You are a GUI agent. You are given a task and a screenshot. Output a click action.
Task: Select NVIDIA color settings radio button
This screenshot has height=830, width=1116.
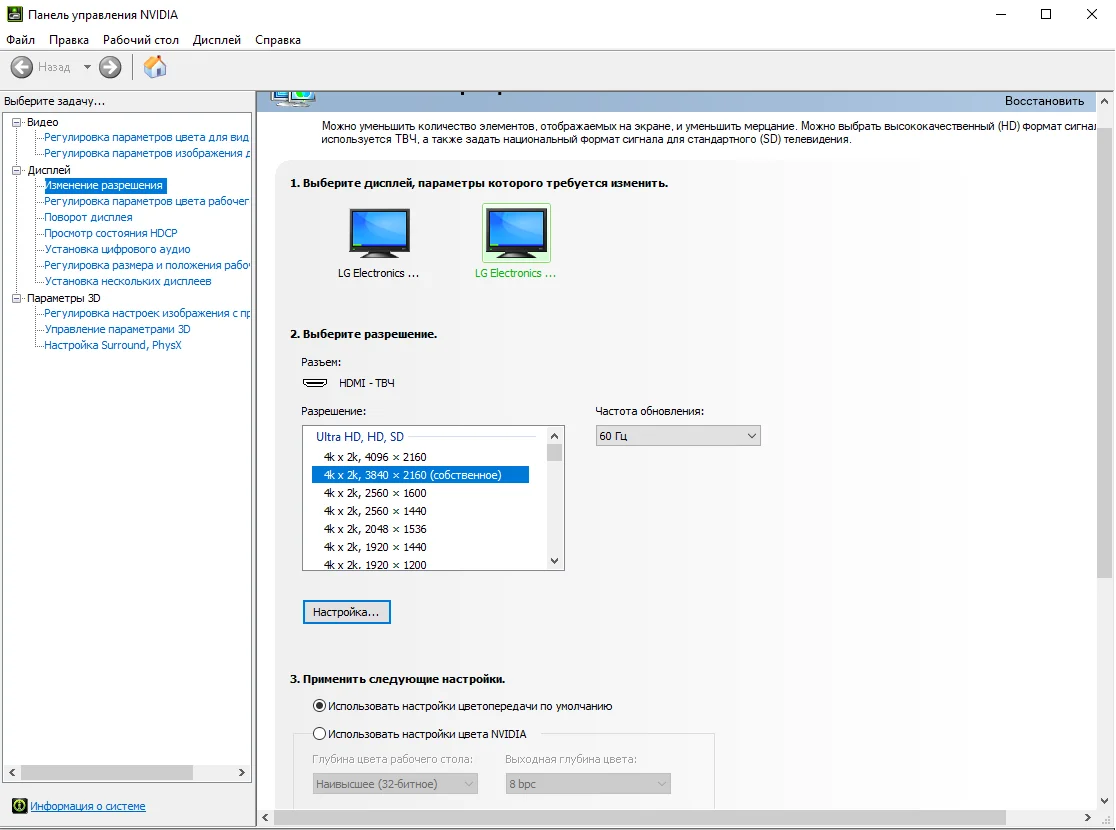click(320, 733)
